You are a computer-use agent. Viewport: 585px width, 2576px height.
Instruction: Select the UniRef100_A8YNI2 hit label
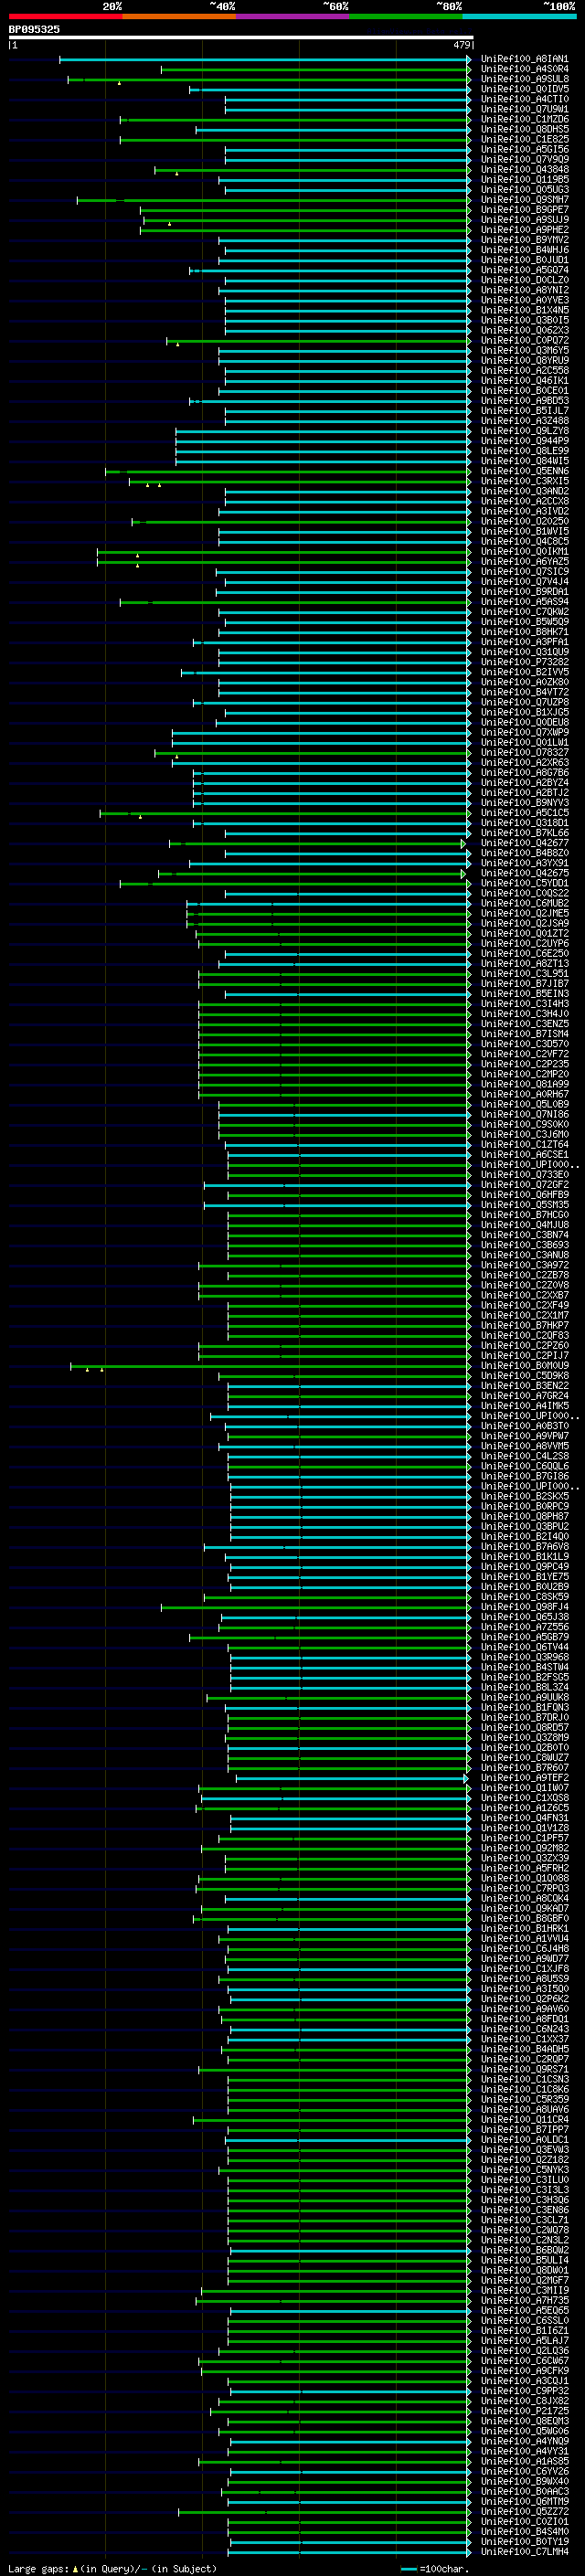(524, 290)
